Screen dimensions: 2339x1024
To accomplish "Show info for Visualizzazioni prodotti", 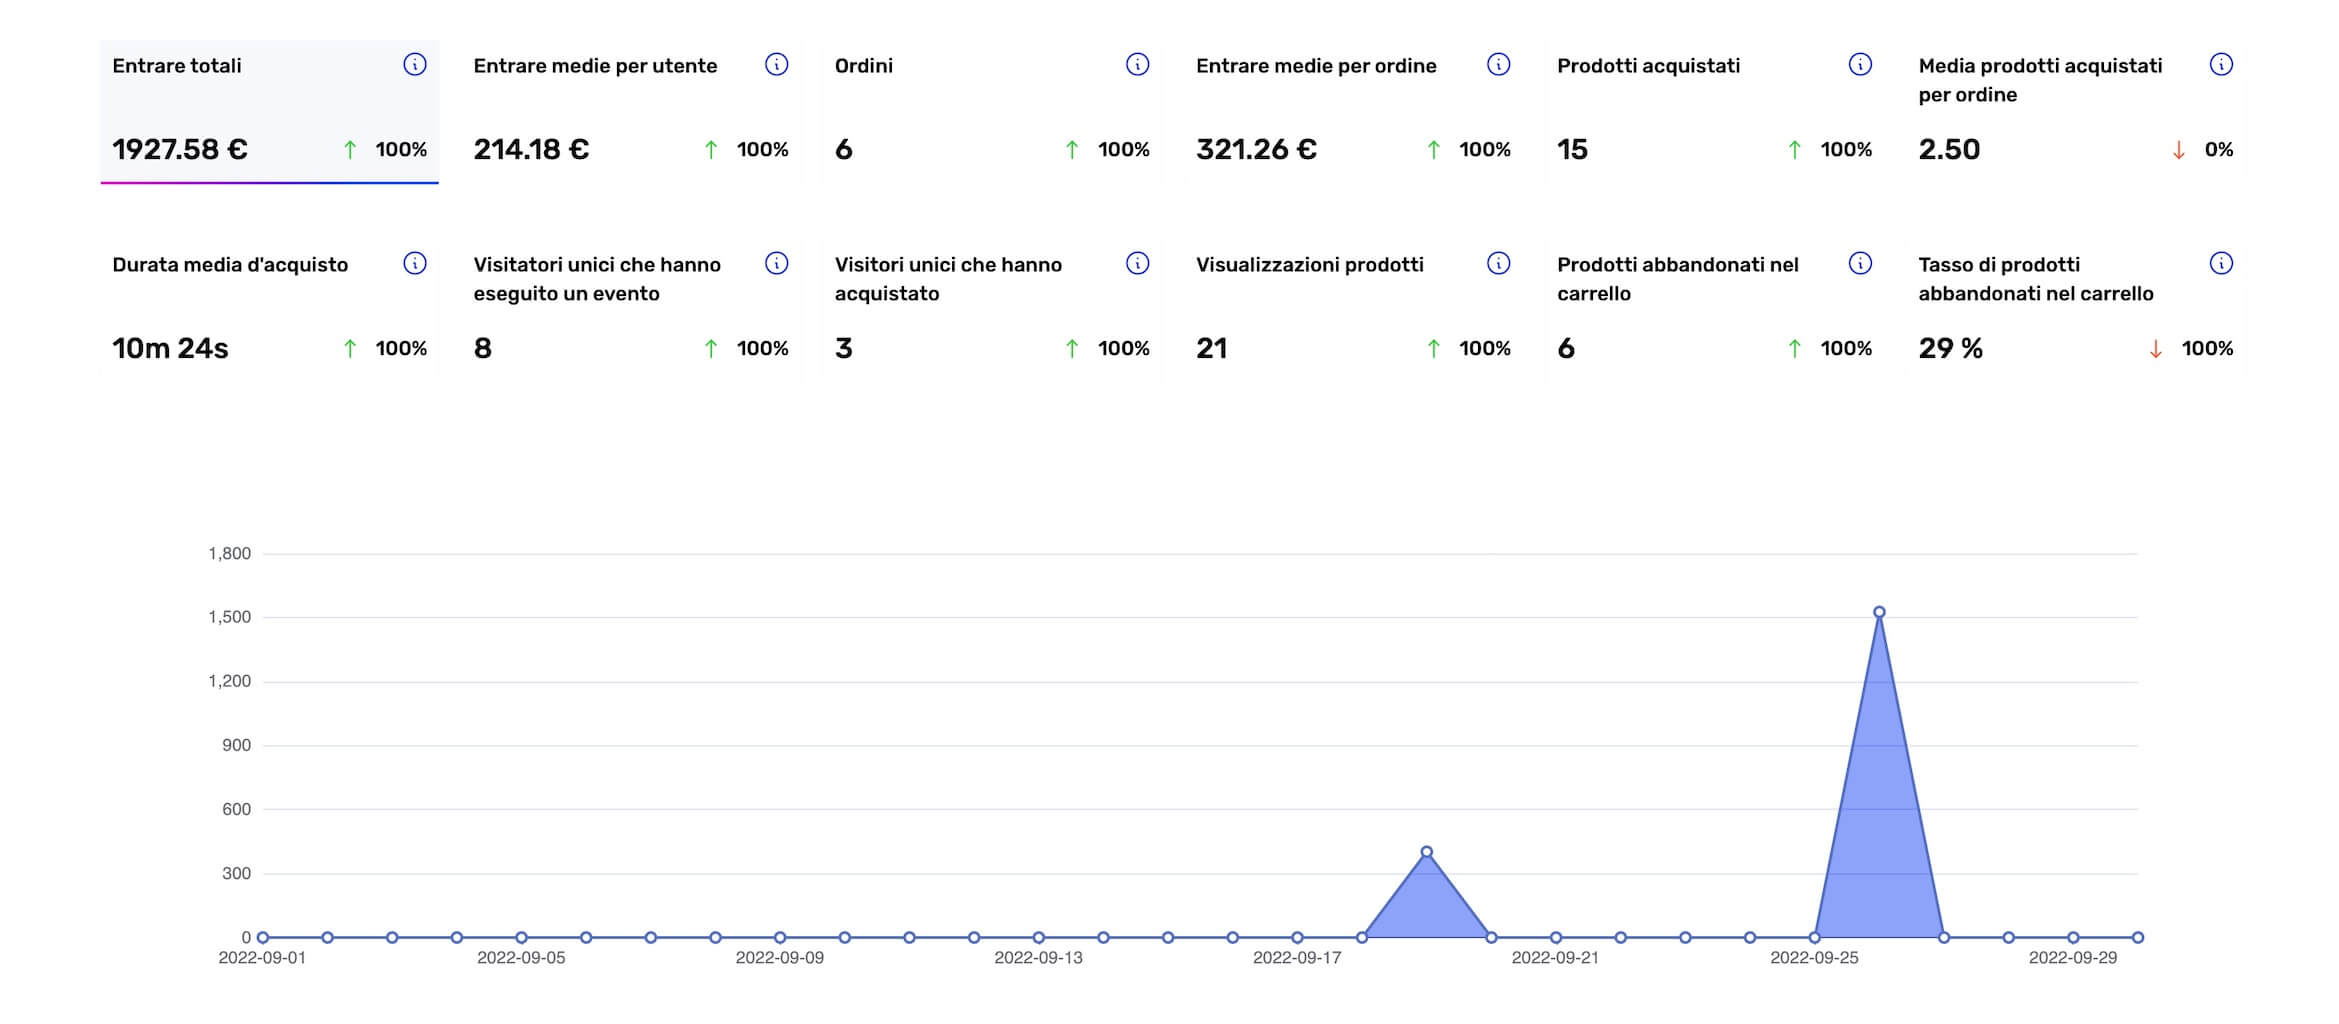I will click(1498, 264).
